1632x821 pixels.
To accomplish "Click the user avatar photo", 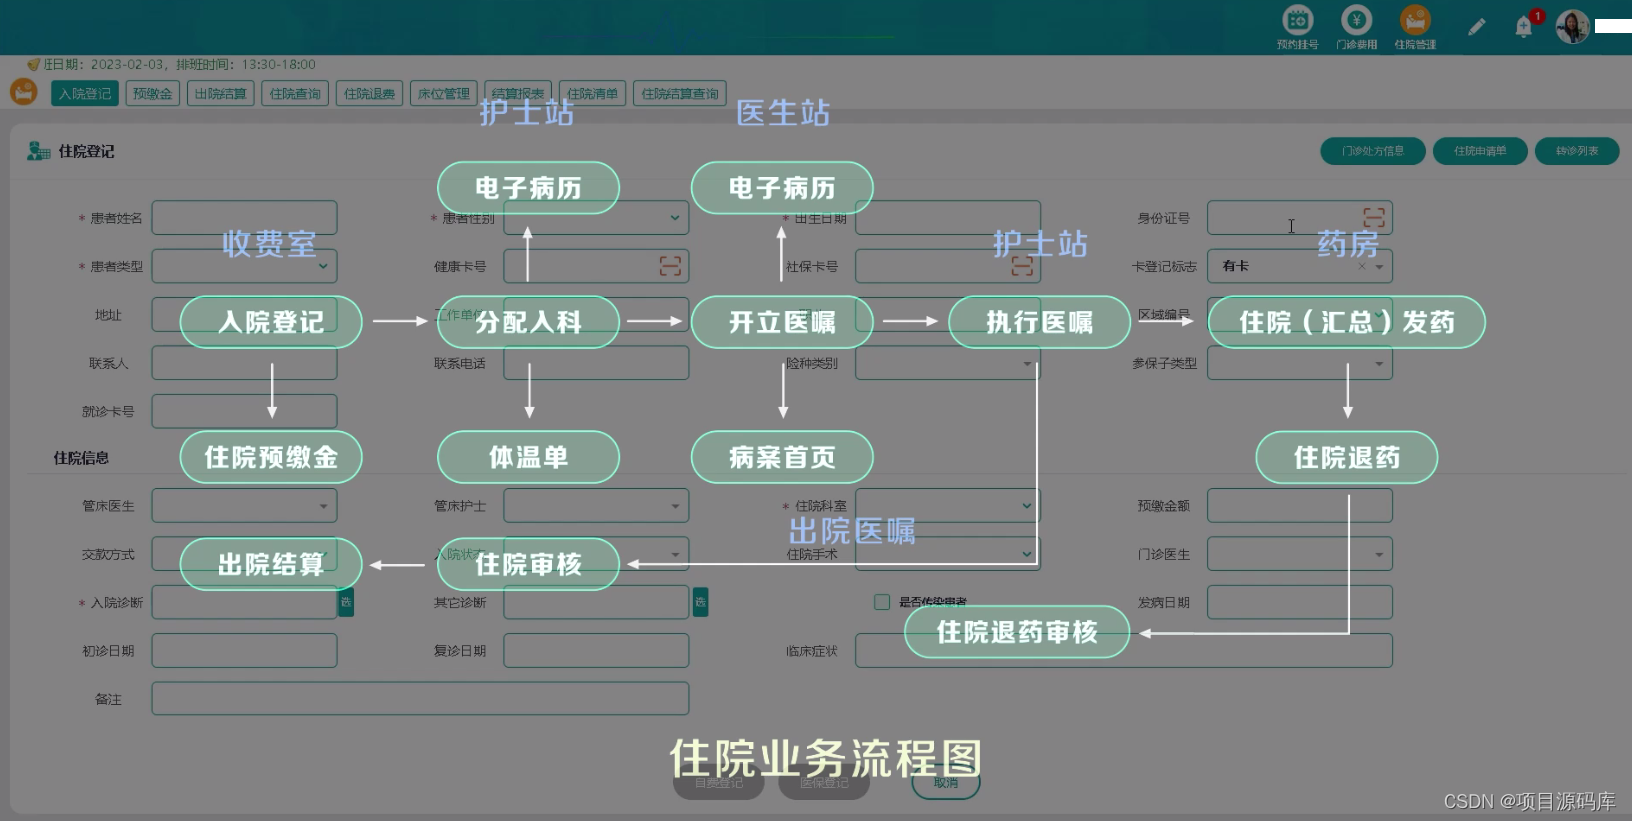I will click(x=1572, y=27).
